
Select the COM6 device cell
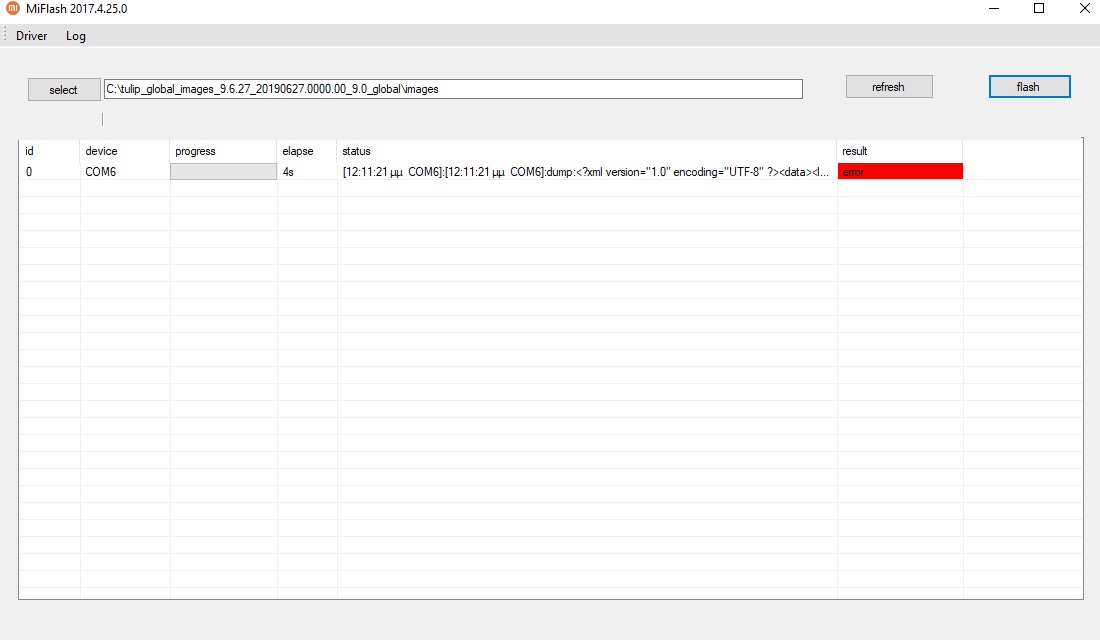[101, 172]
